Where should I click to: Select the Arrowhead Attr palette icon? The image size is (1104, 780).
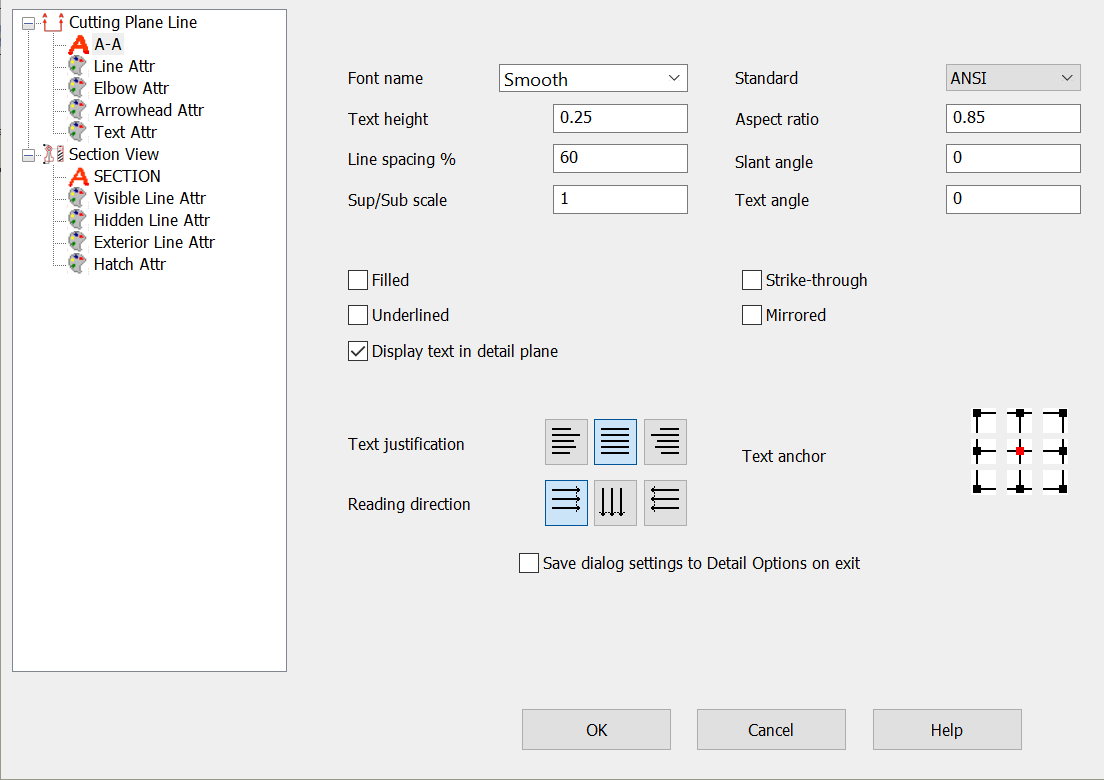point(80,110)
